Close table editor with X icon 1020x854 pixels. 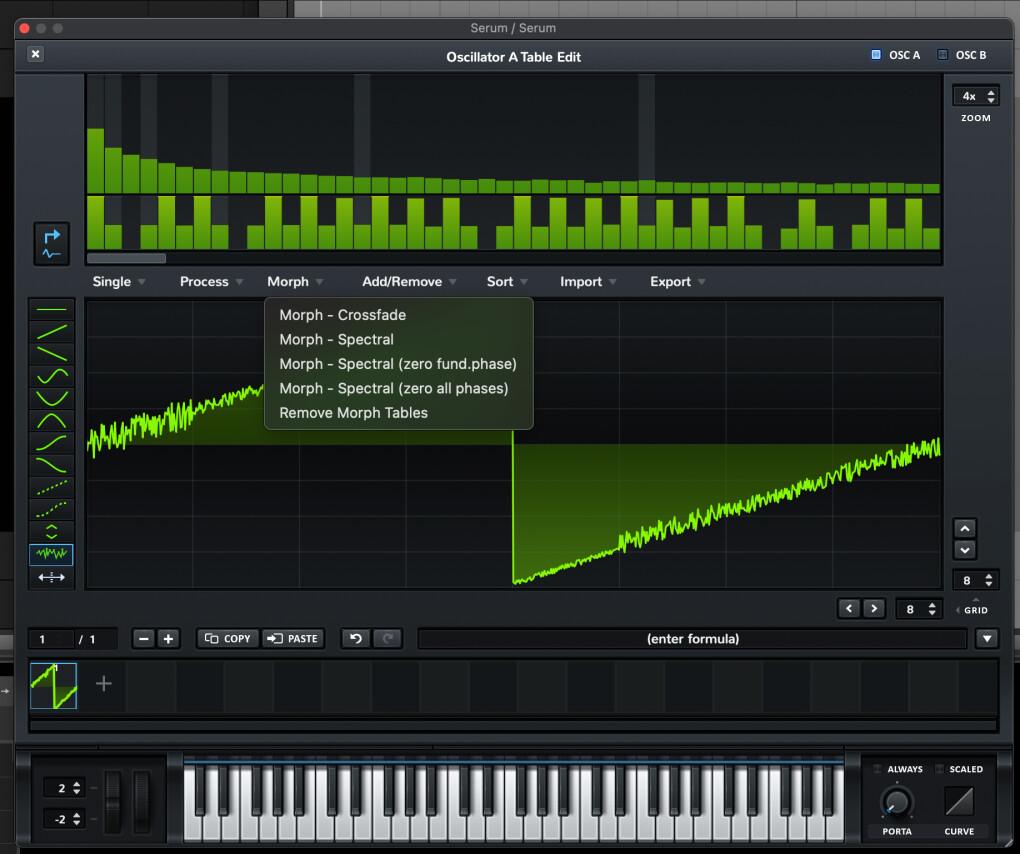pyautogui.click(x=36, y=55)
